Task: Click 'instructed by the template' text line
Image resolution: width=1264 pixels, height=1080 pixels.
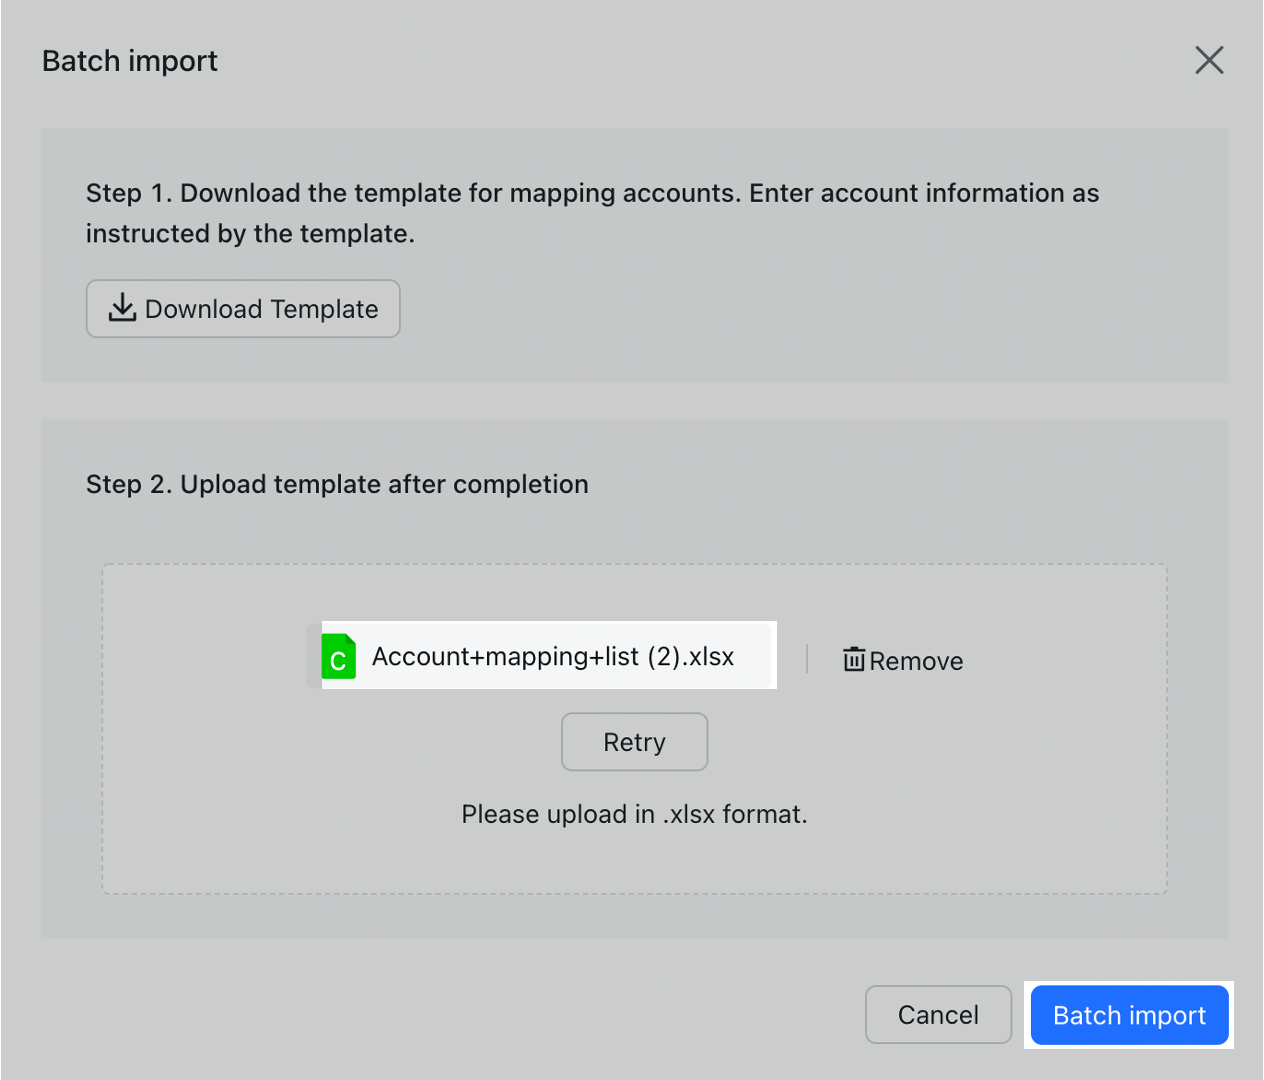Action: [250, 234]
